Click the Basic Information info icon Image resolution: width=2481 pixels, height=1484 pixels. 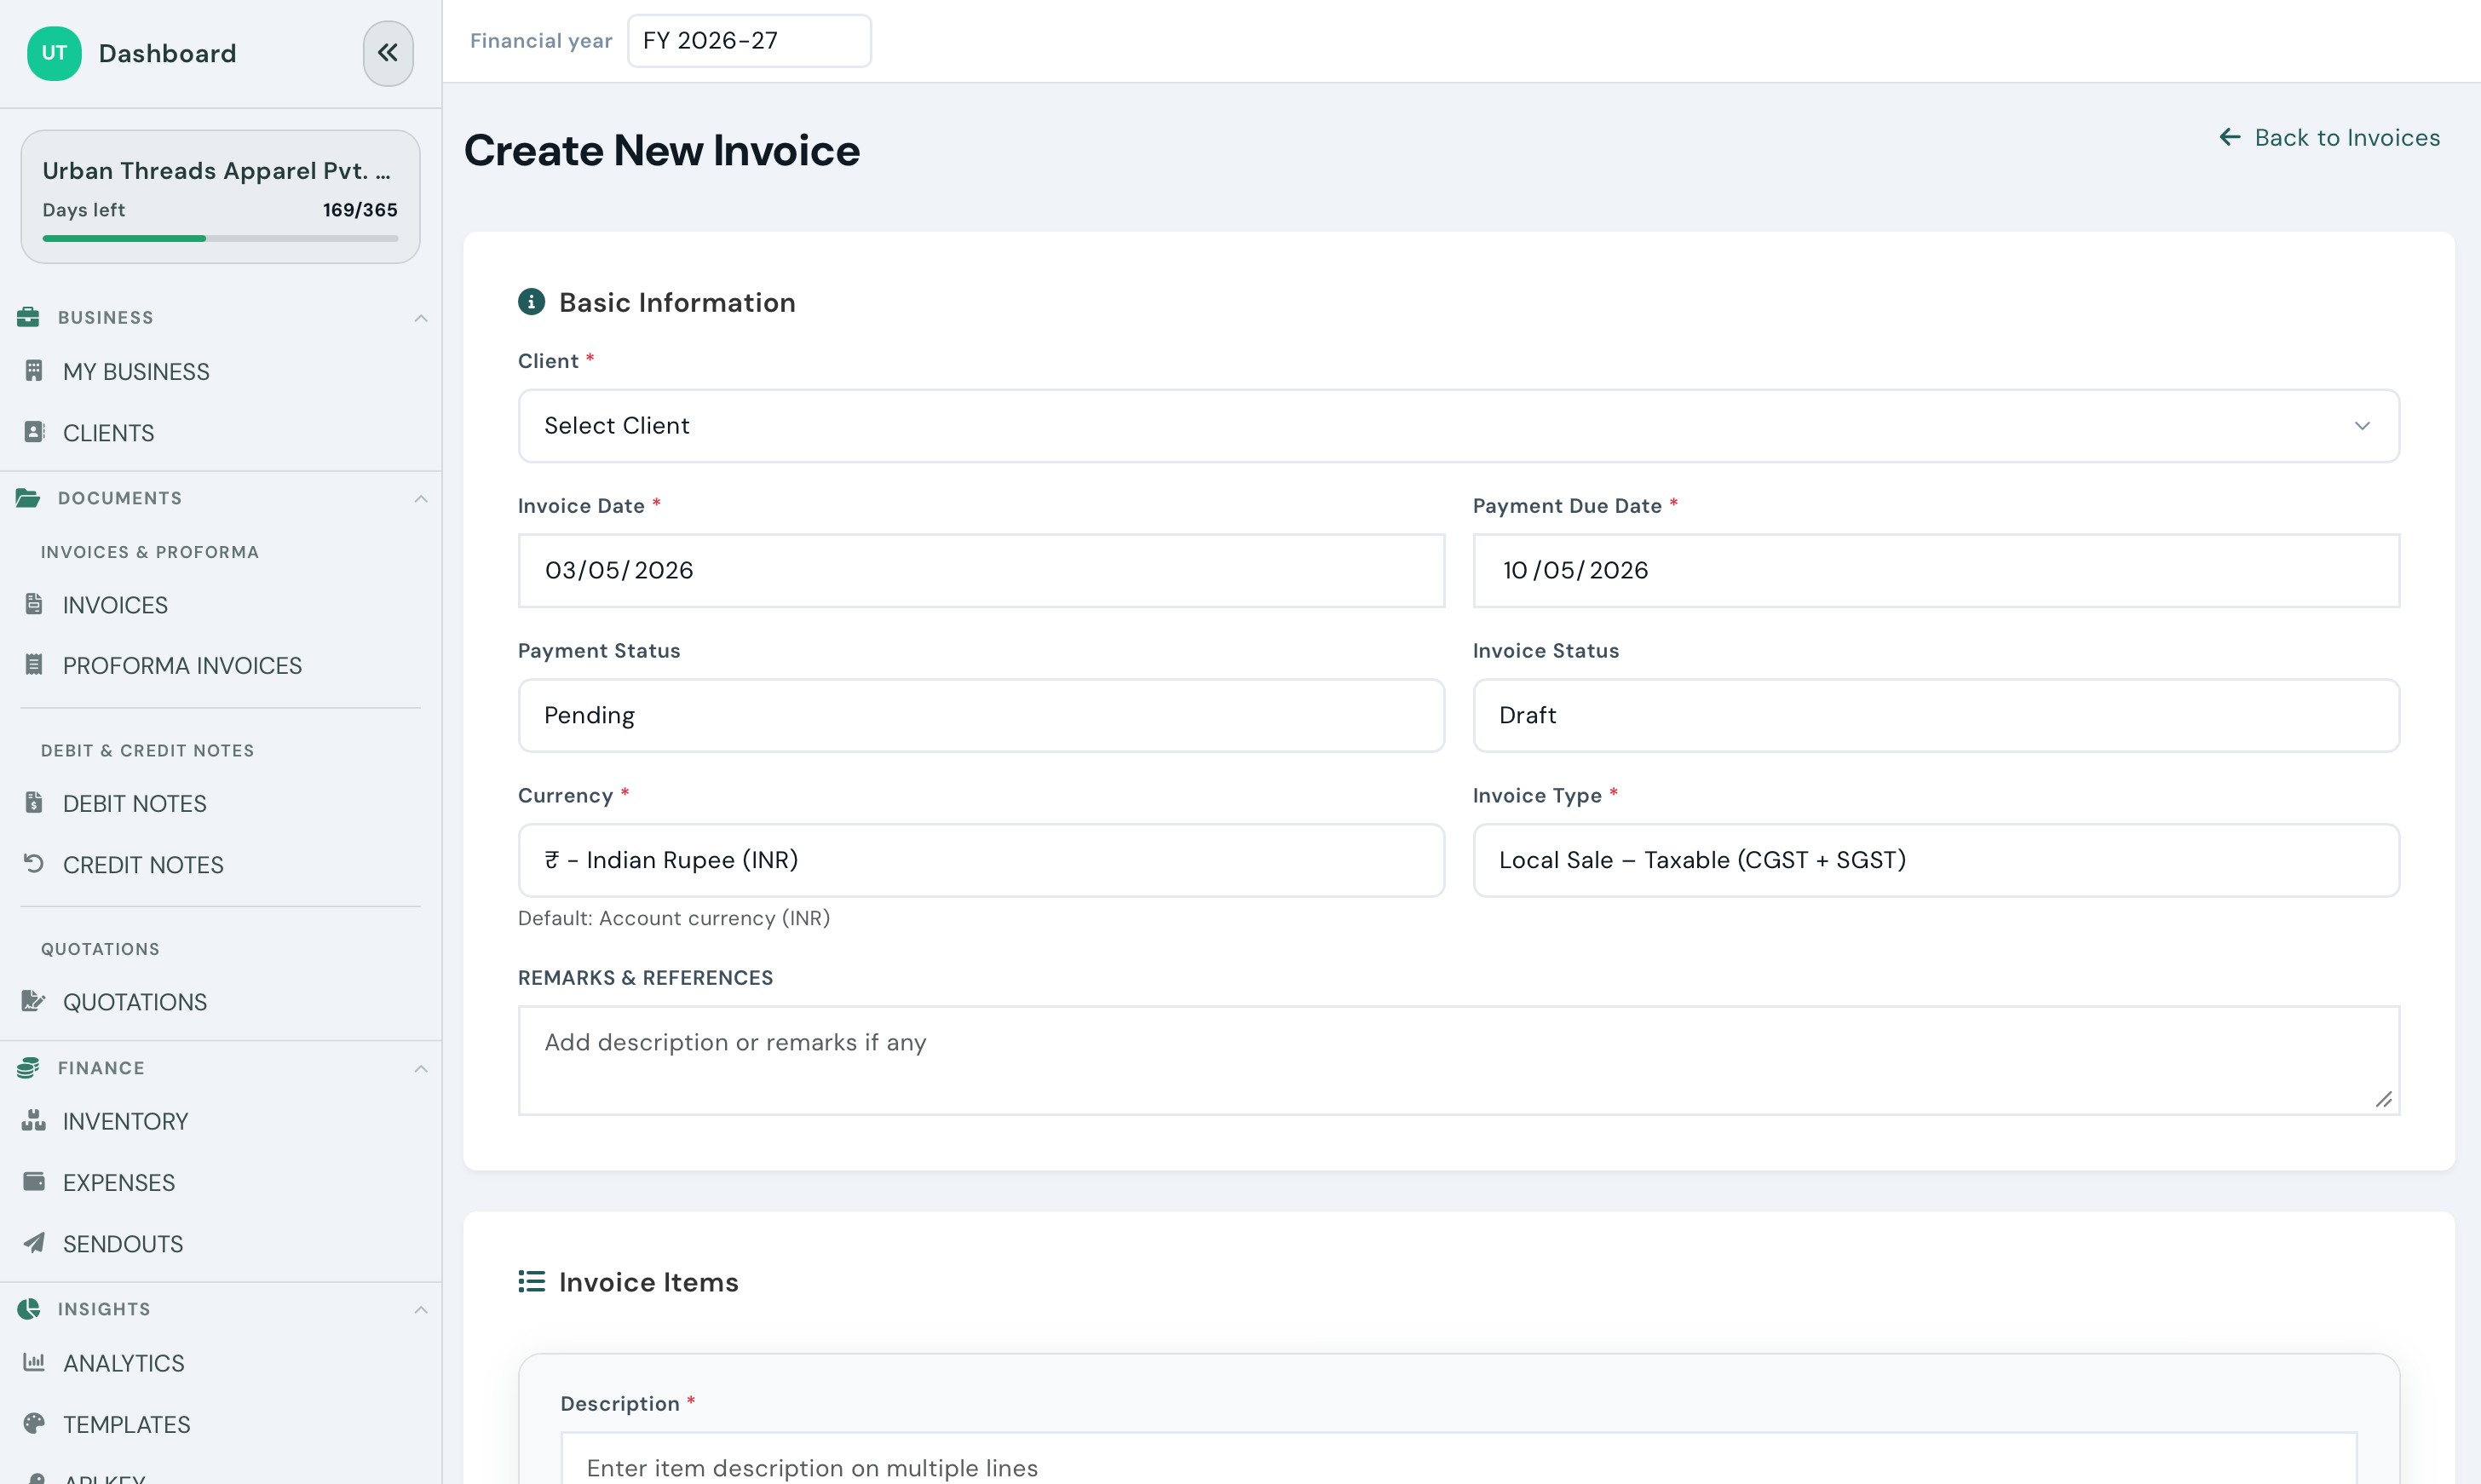pyautogui.click(x=531, y=302)
